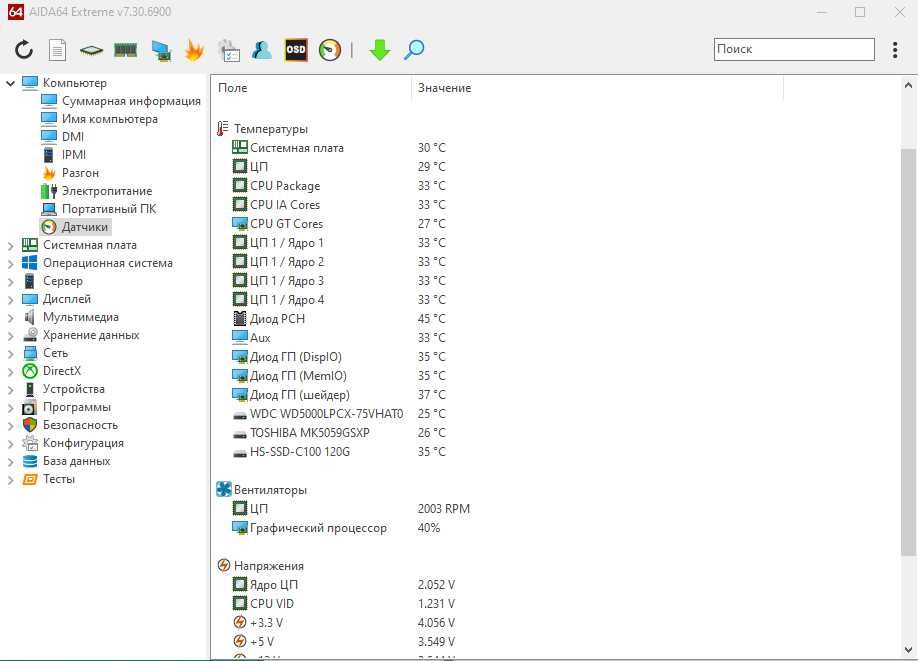The width and height of the screenshot is (918, 661).
Task: Collapse the Компьютер tree node
Action: click(10, 83)
